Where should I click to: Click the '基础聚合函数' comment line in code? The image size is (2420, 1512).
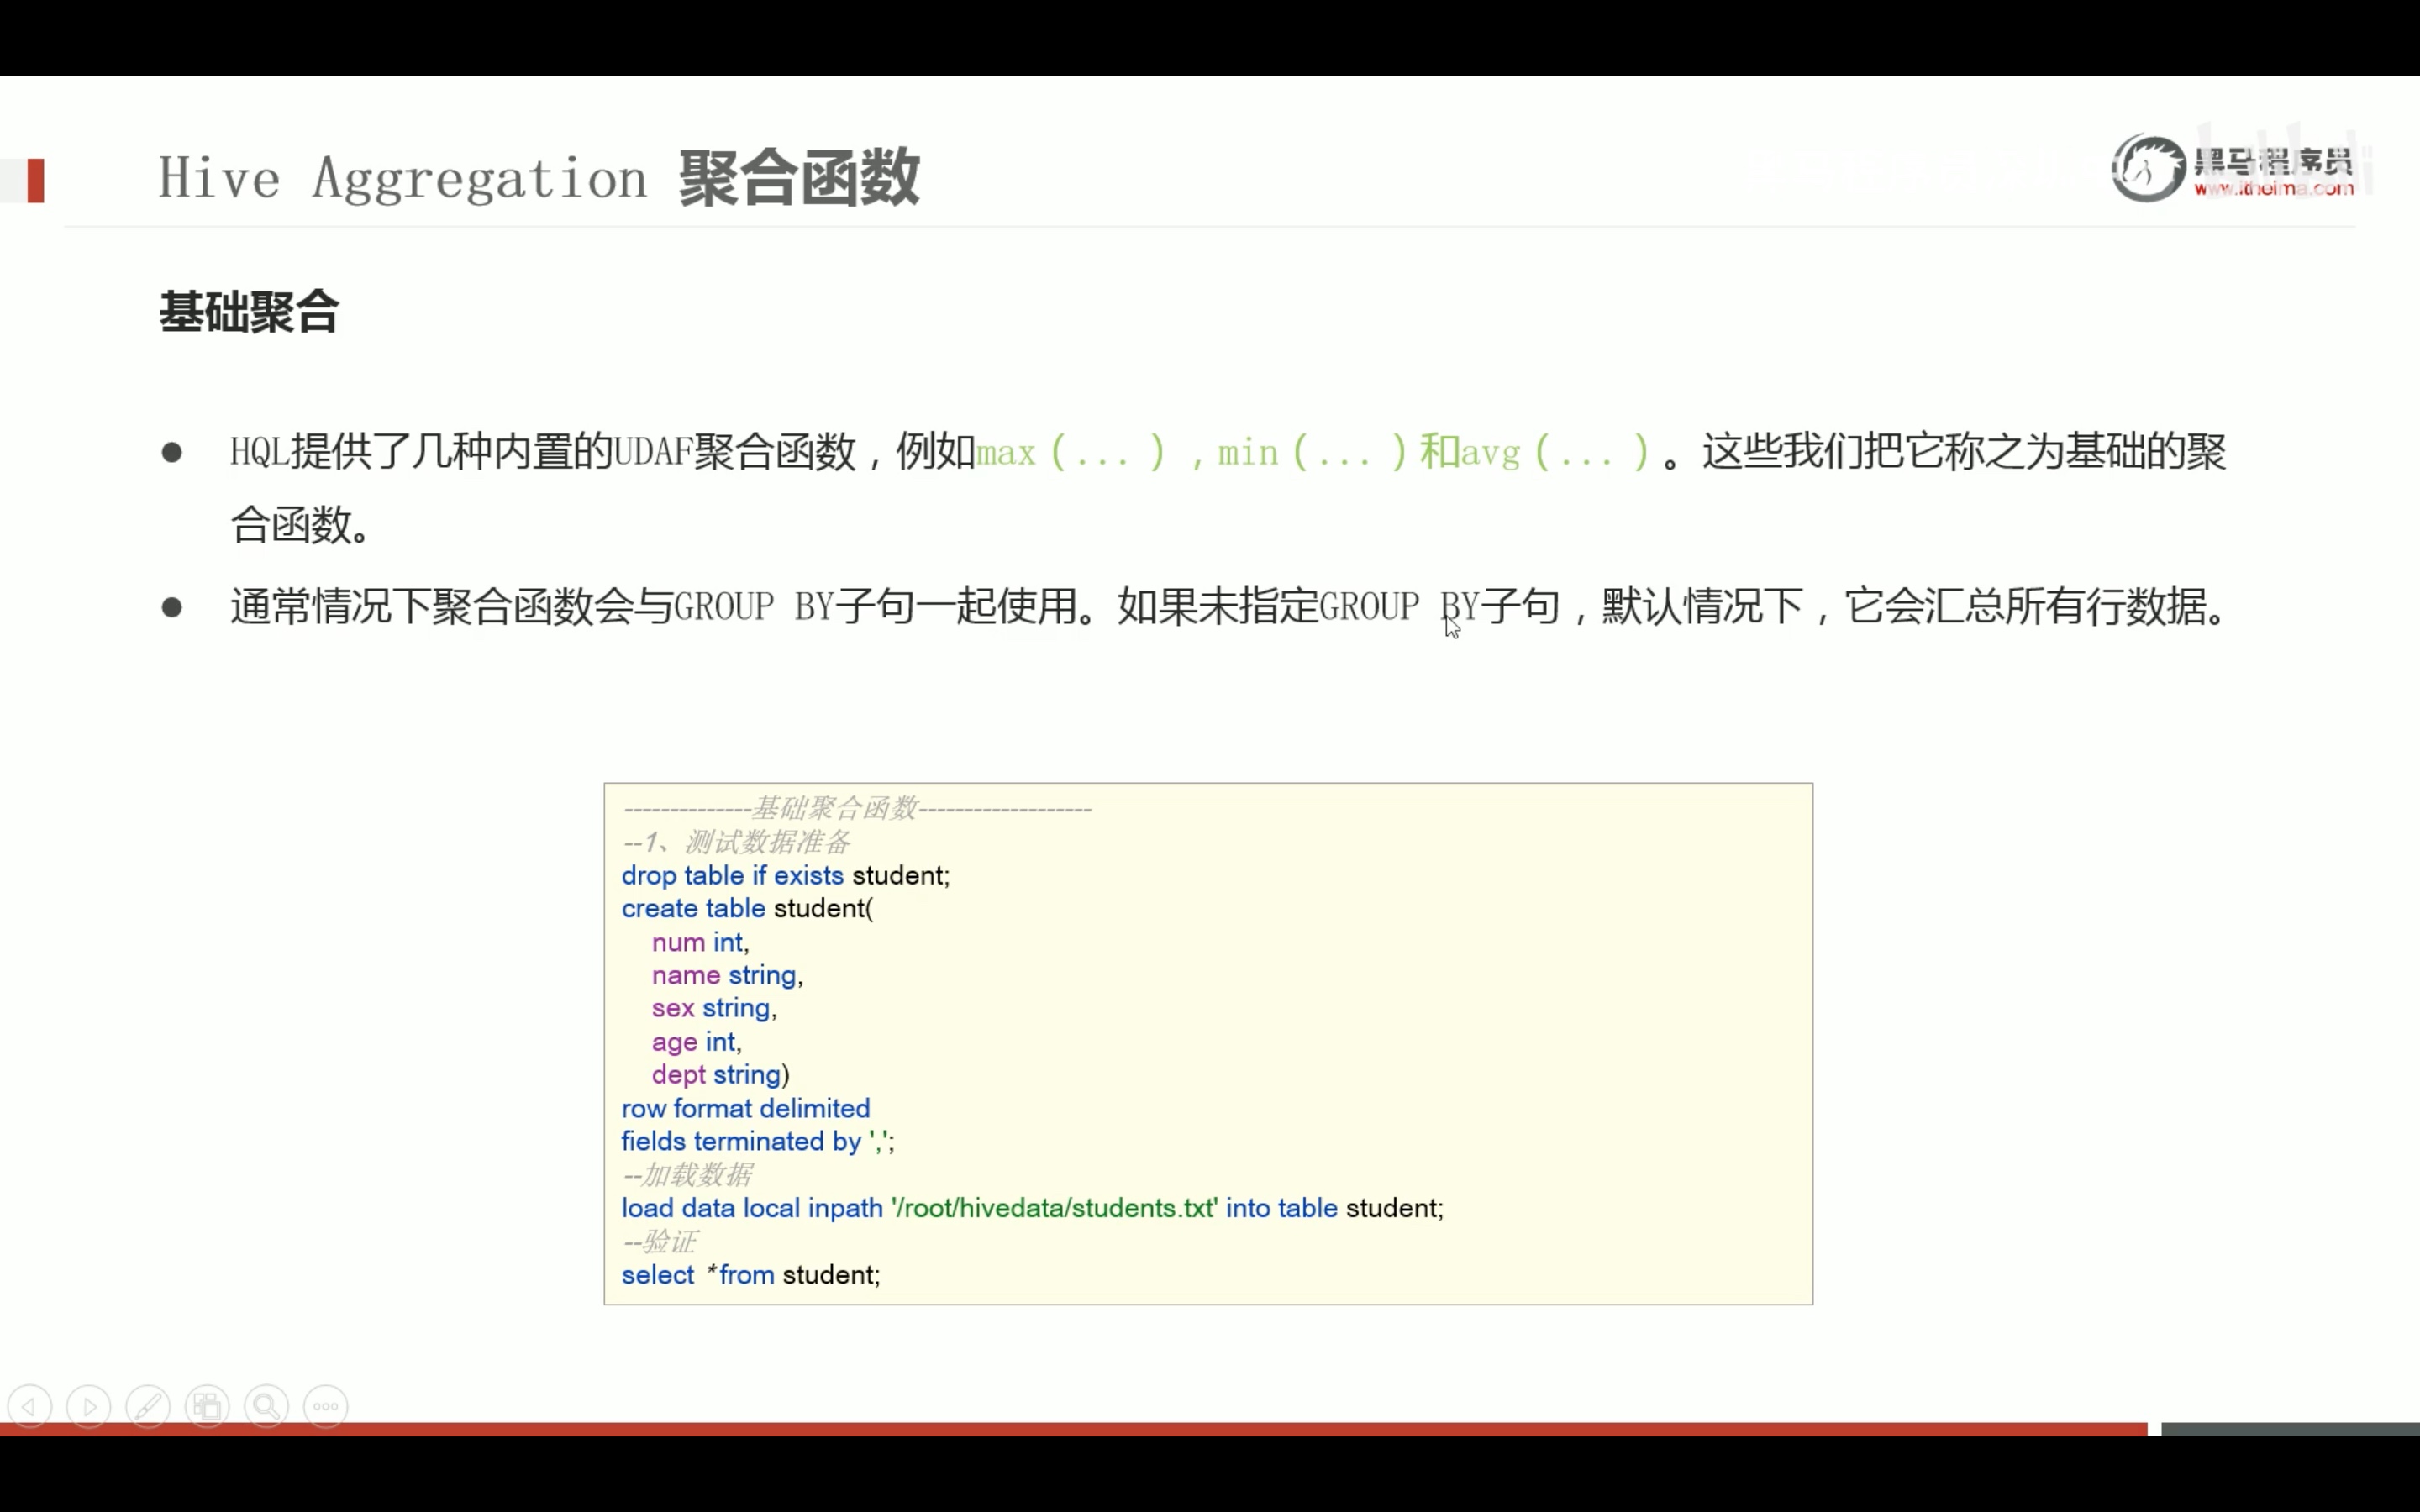coord(857,808)
